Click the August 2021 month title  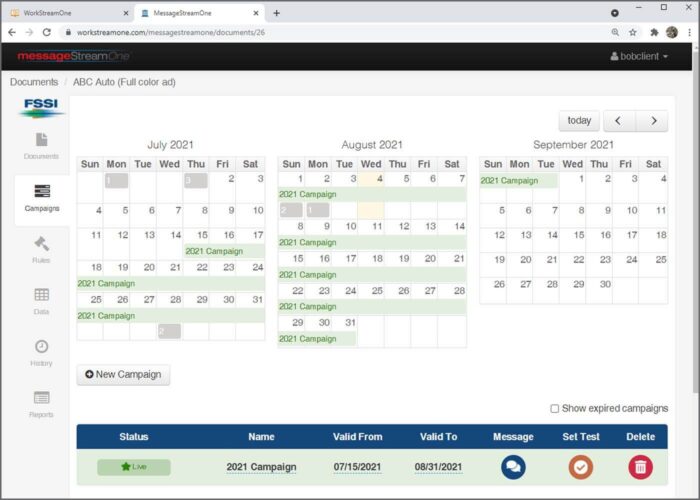[x=372, y=145]
